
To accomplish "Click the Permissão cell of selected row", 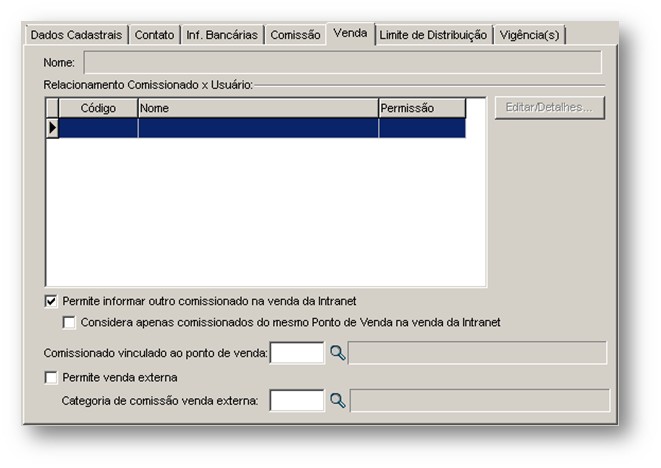I will click(422, 128).
